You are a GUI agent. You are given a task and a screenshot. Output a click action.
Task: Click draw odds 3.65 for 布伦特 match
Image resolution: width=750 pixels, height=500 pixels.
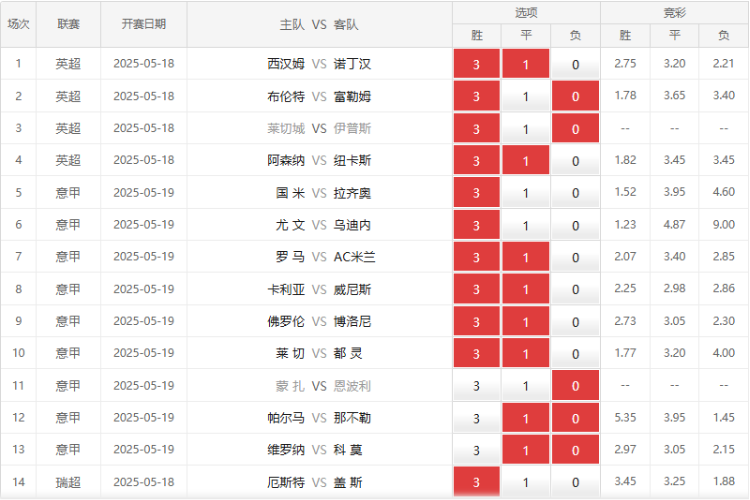(x=674, y=95)
